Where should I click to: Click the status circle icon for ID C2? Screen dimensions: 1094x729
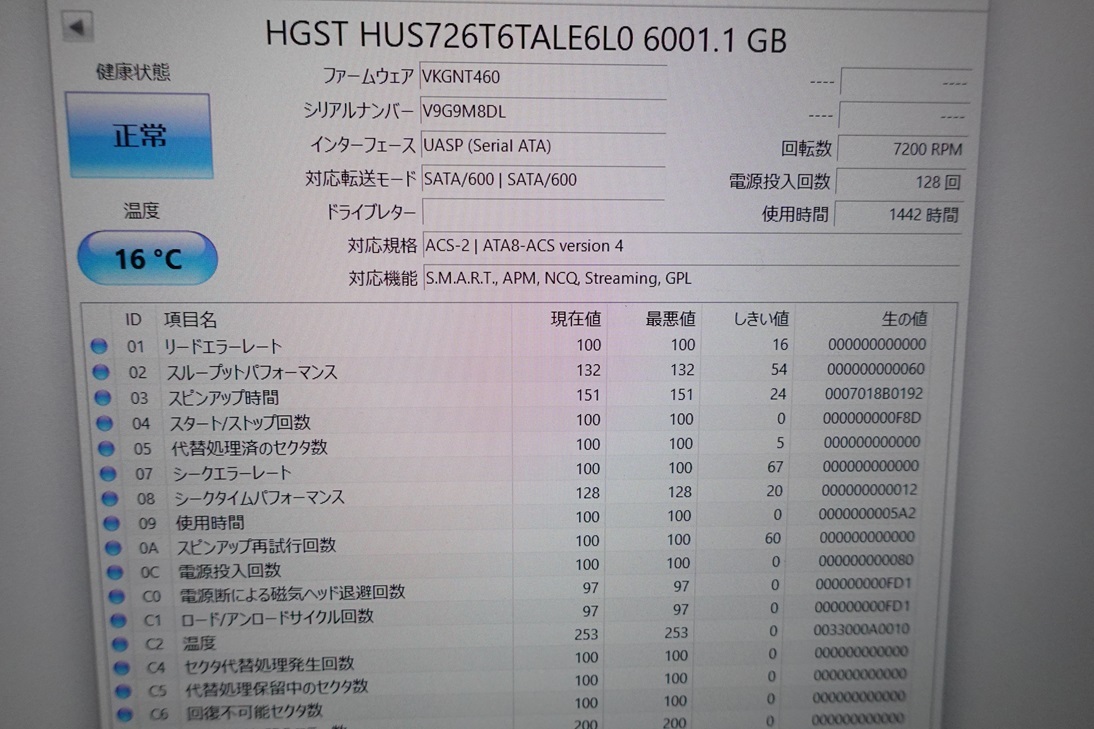(120, 643)
